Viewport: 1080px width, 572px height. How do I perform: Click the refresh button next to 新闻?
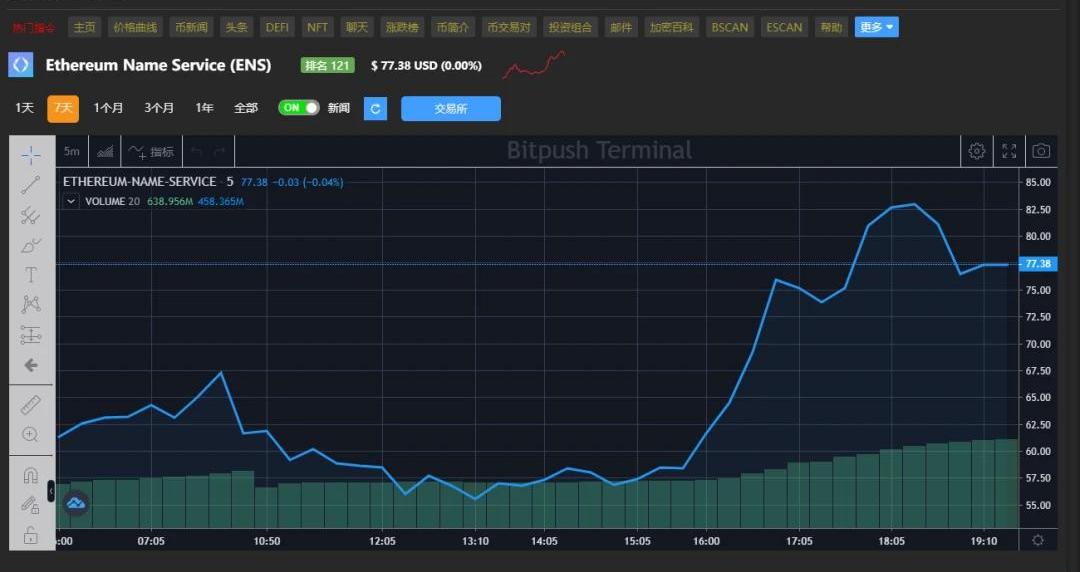pyautogui.click(x=375, y=108)
